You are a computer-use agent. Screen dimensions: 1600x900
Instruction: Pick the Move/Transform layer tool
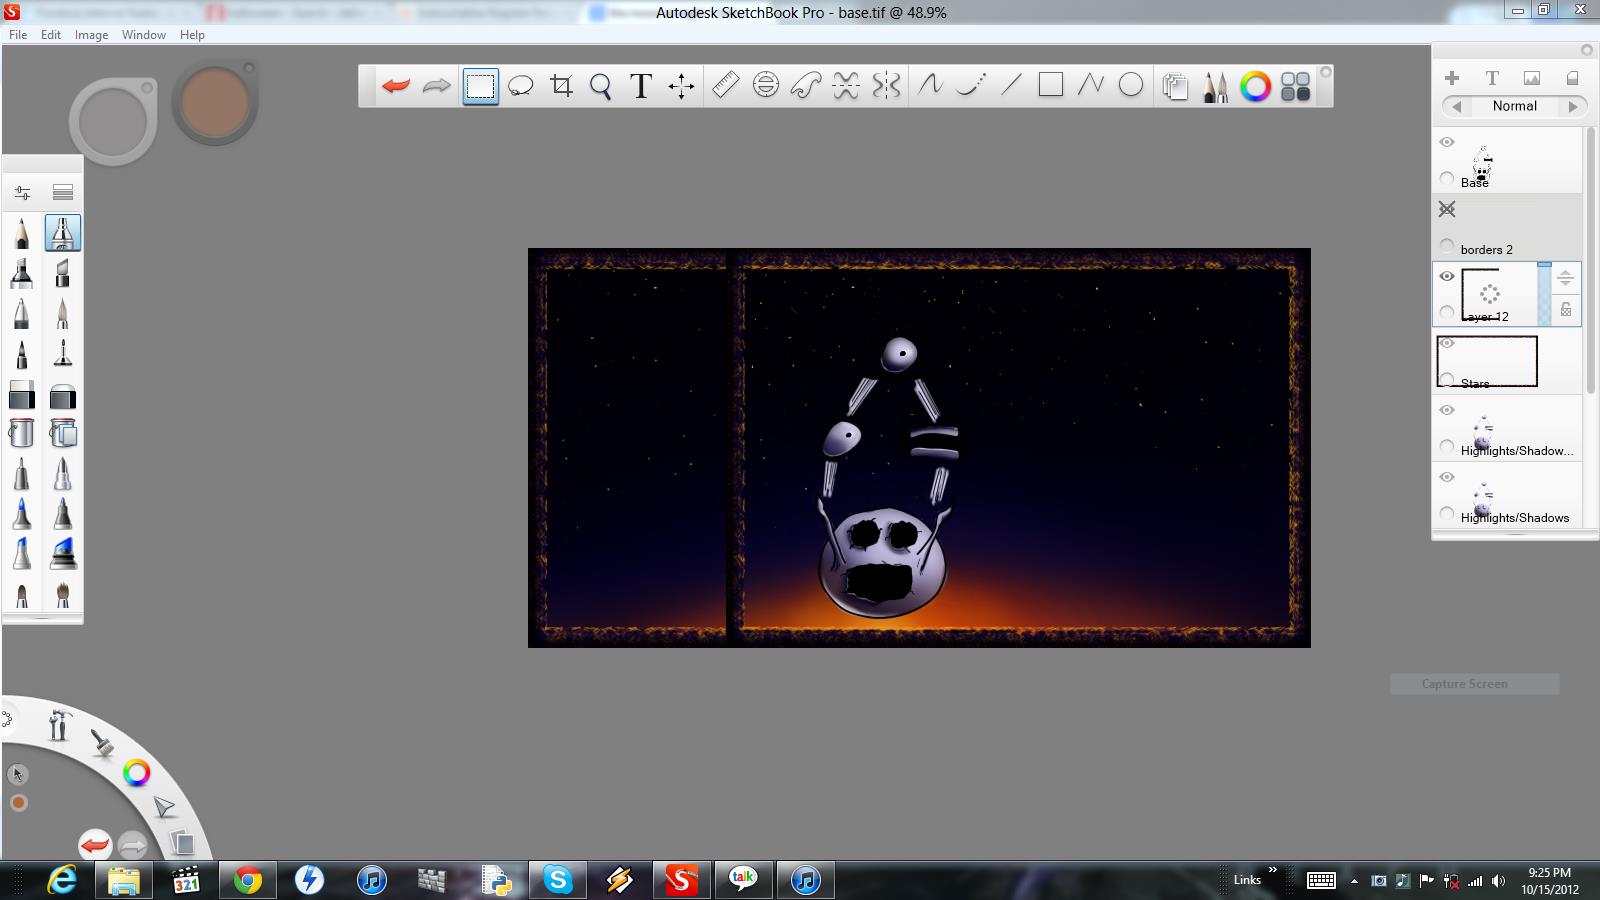point(682,86)
